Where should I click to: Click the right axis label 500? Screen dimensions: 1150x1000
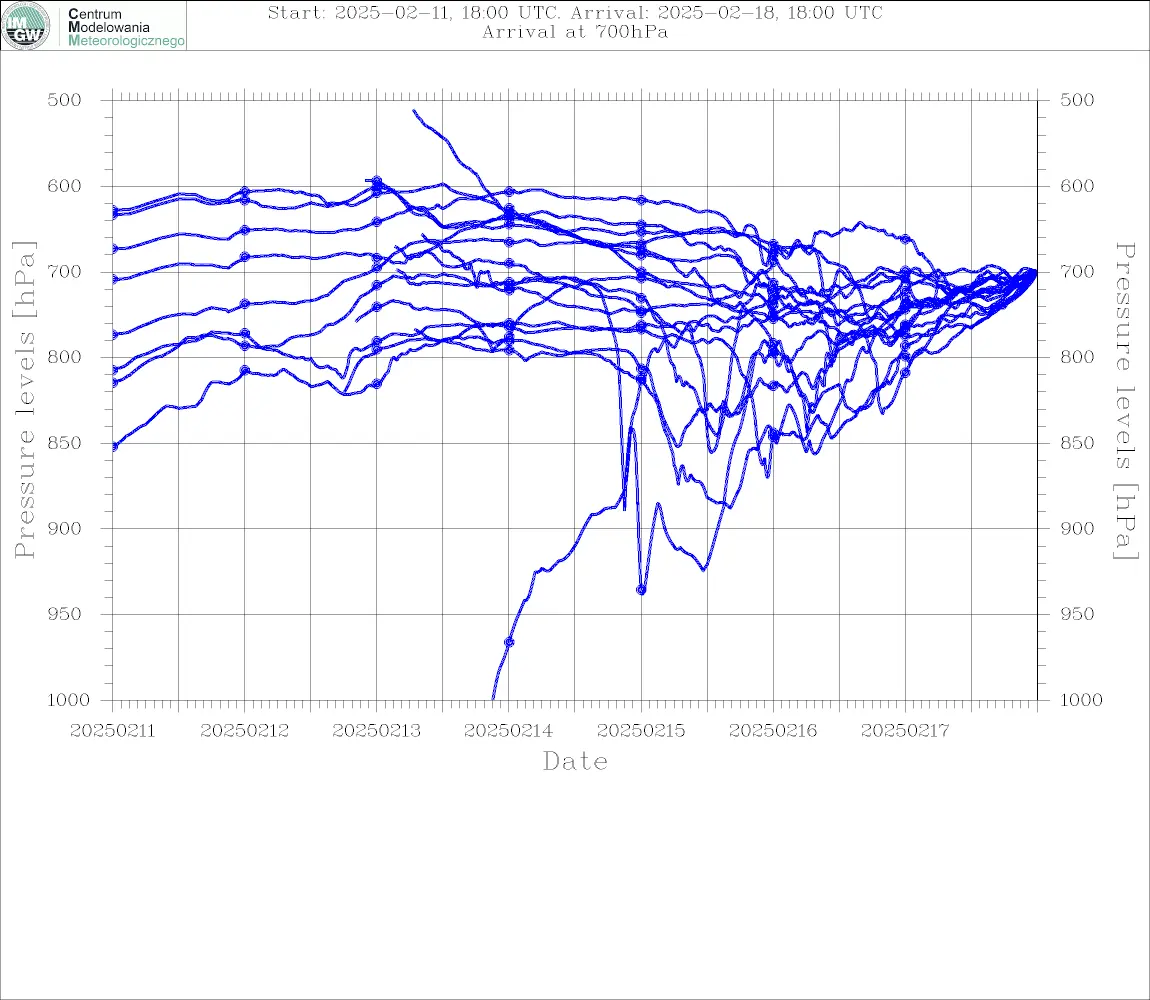[x=1077, y=101]
